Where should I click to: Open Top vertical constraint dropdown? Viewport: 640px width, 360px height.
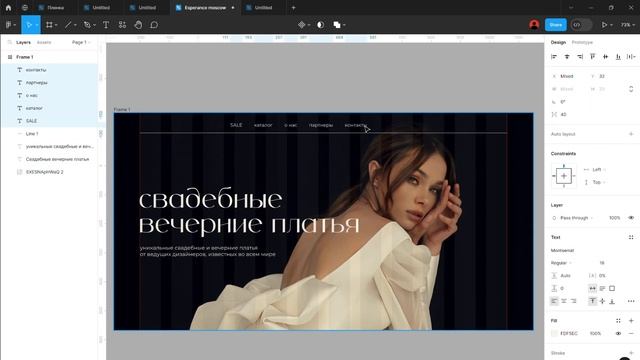(x=598, y=182)
